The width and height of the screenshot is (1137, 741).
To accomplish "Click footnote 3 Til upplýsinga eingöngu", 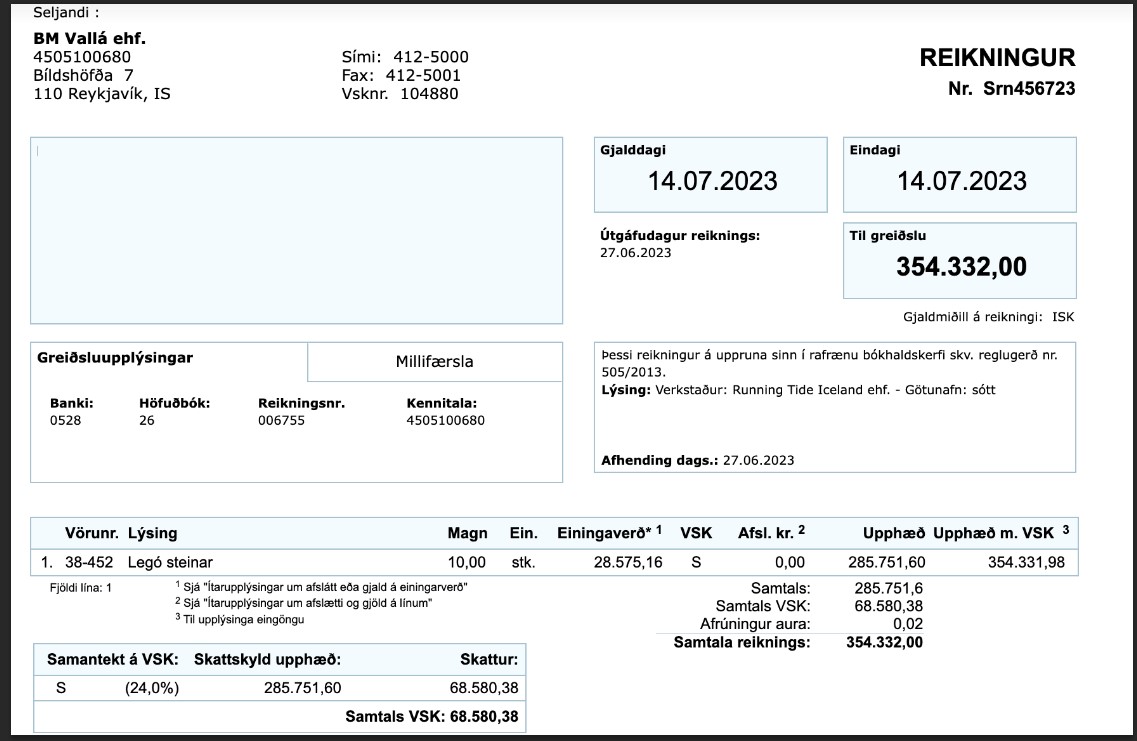I will coord(240,619).
